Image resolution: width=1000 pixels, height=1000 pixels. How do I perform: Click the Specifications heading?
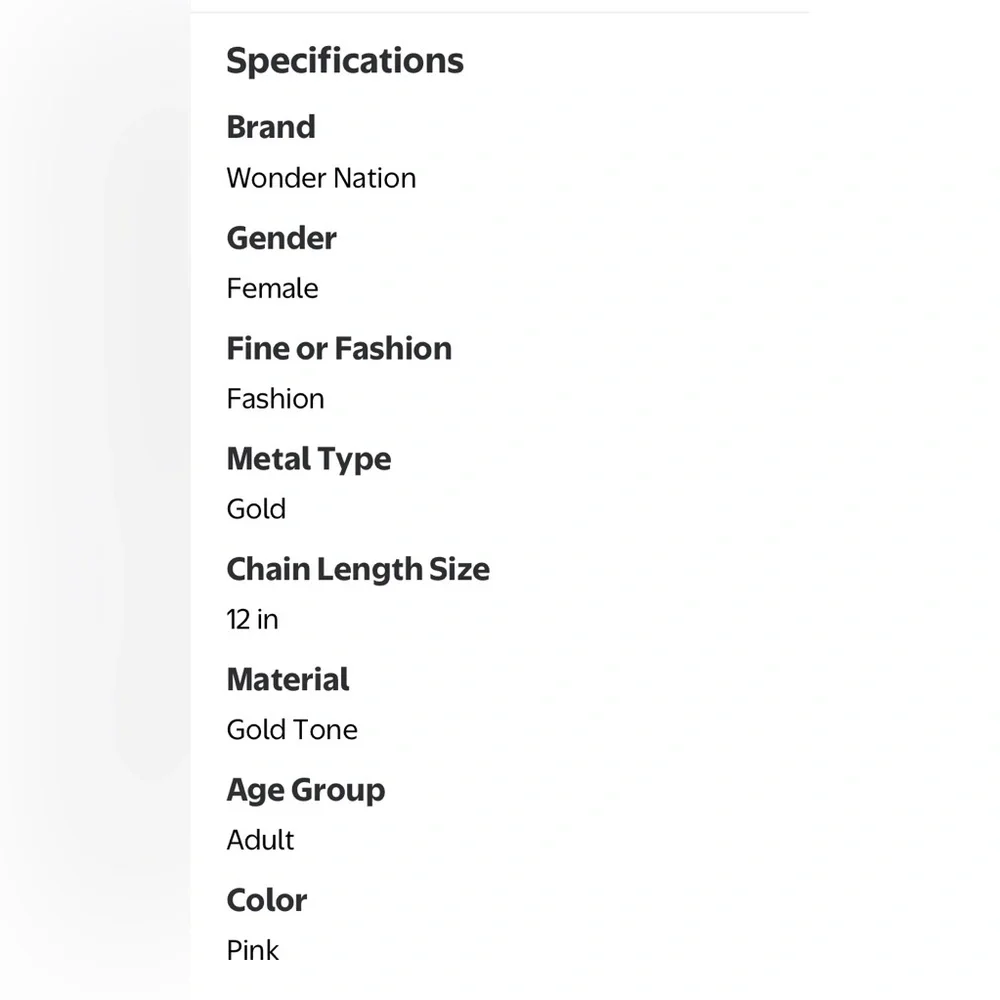pyautogui.click(x=345, y=62)
